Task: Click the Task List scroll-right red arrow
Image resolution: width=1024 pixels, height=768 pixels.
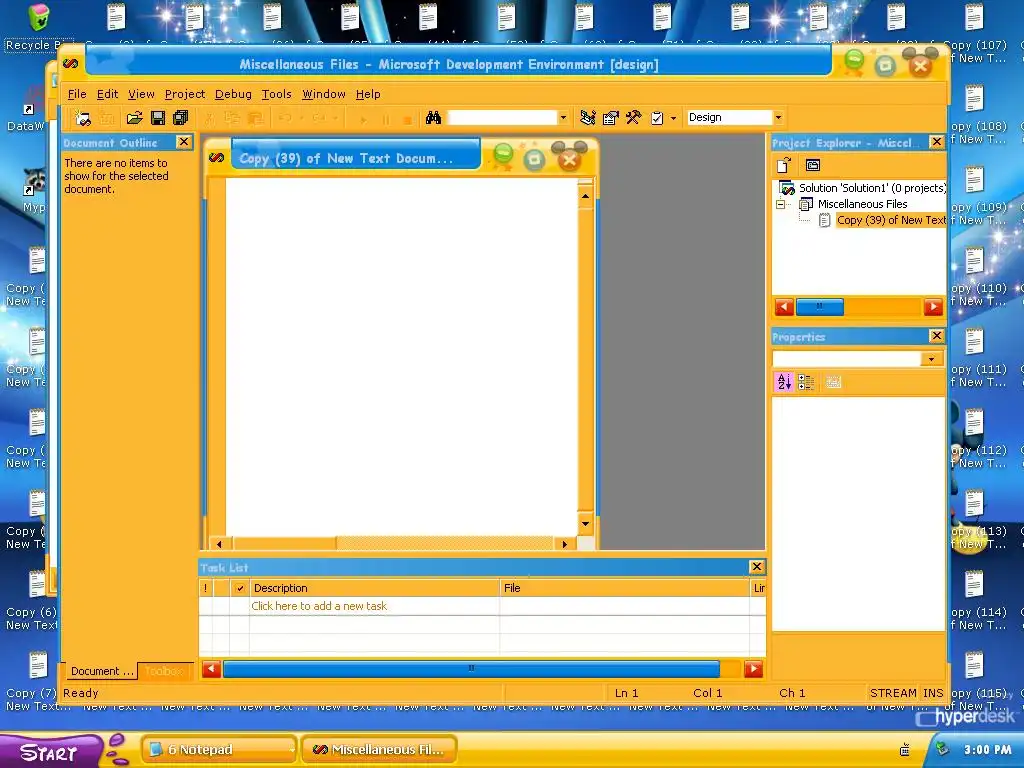Action: [753, 669]
